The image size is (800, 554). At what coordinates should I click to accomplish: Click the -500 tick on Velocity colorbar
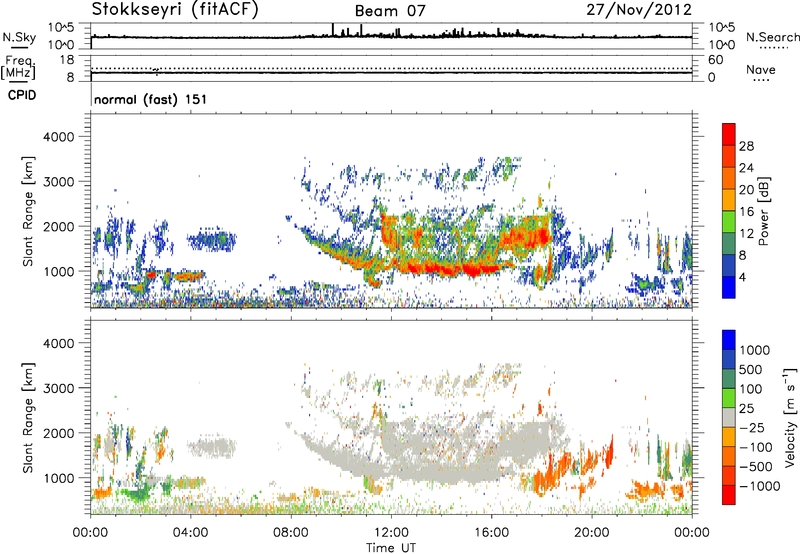[755, 467]
